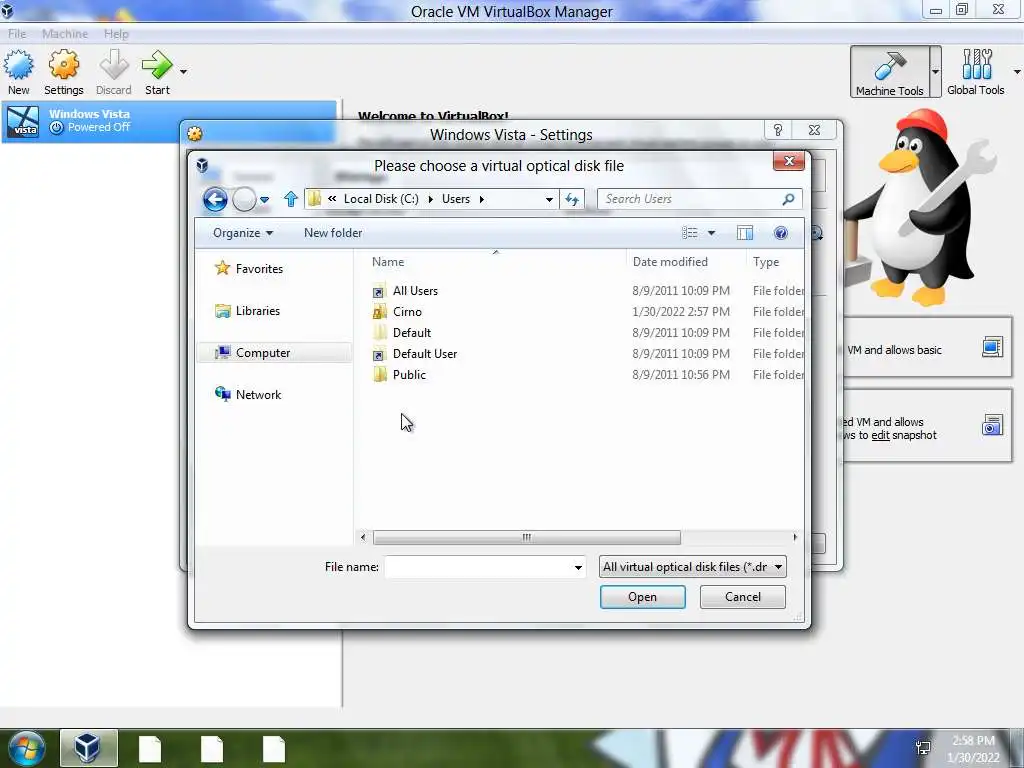Click the Settings window help button
The image size is (1024, 768).
(778, 130)
